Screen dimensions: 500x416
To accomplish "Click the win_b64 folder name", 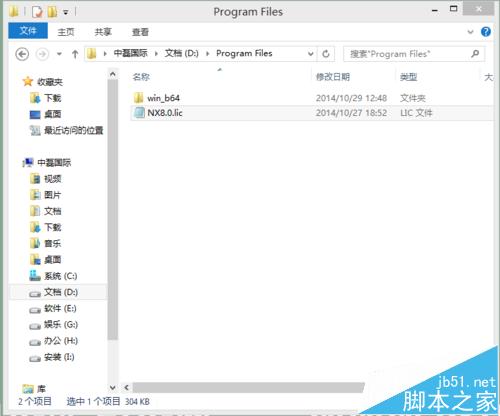I will (x=164, y=98).
